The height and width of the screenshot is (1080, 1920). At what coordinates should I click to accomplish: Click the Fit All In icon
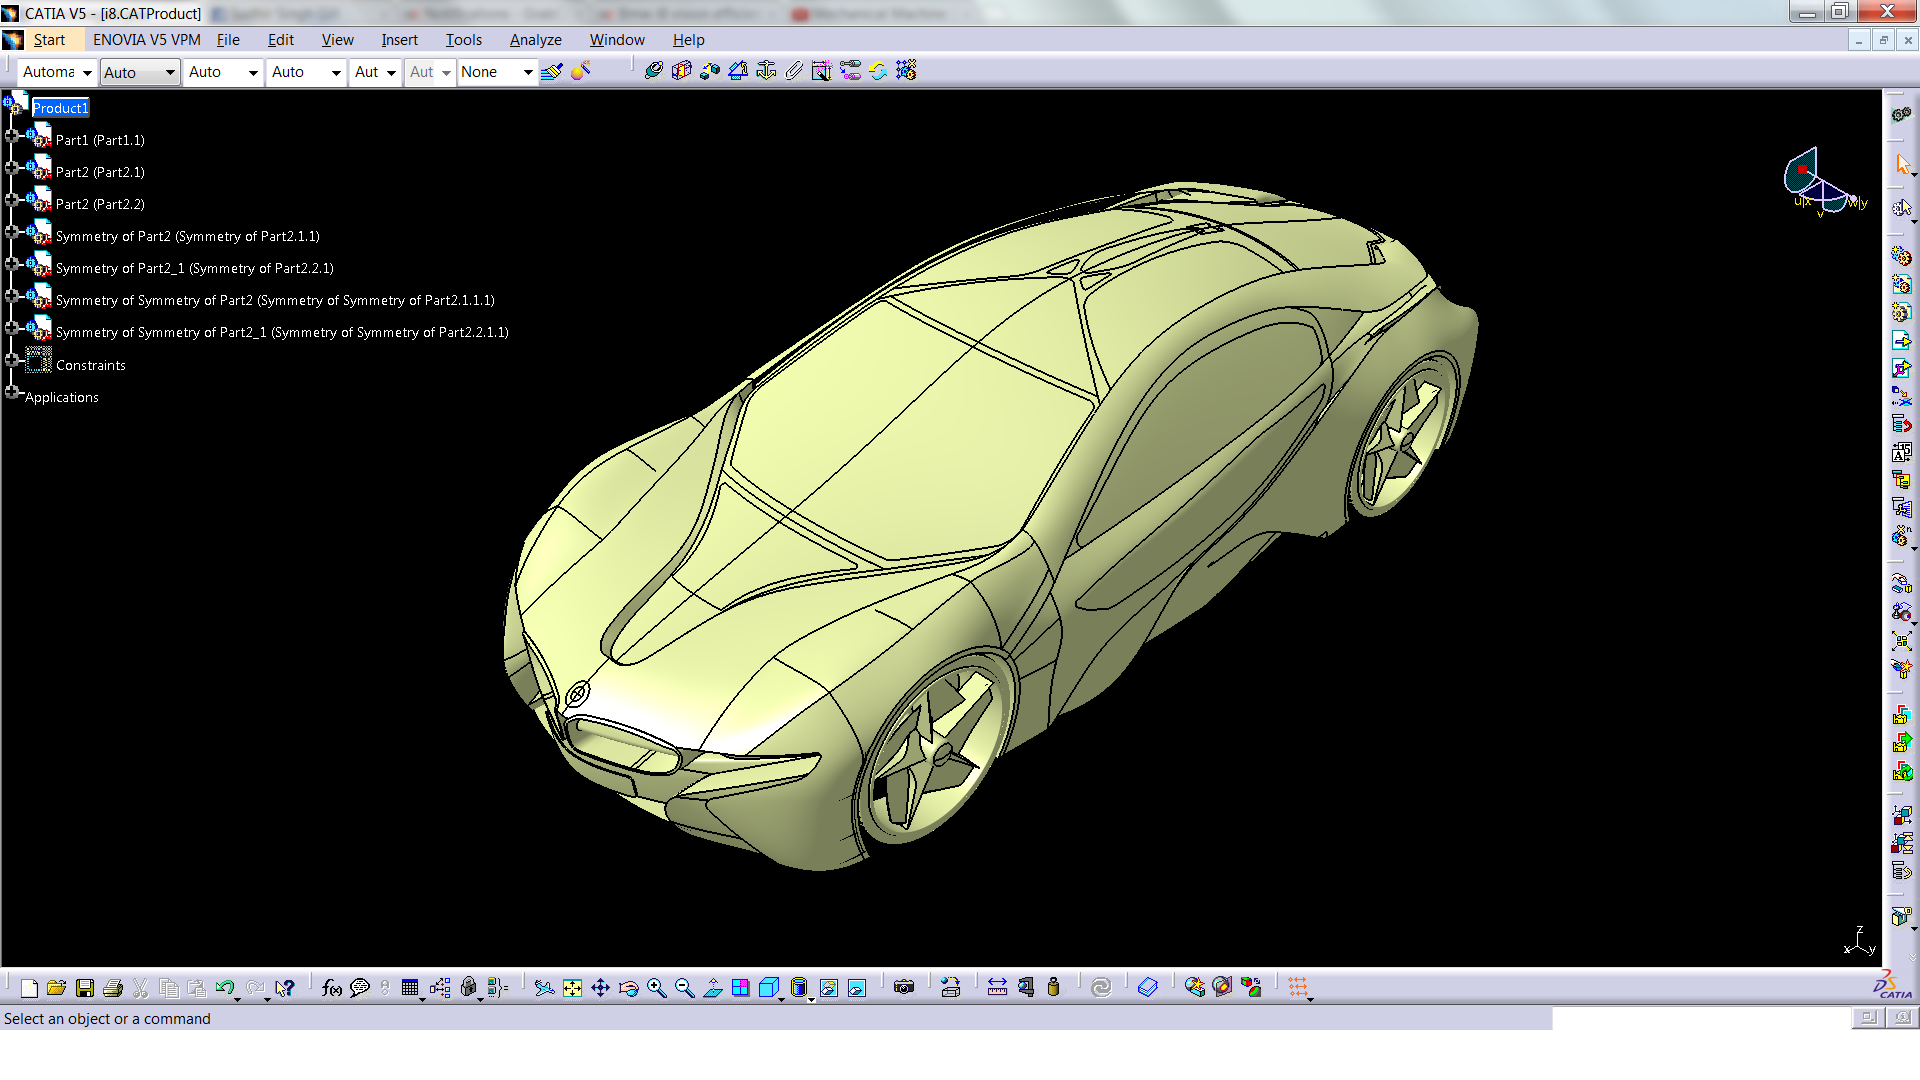[572, 988]
